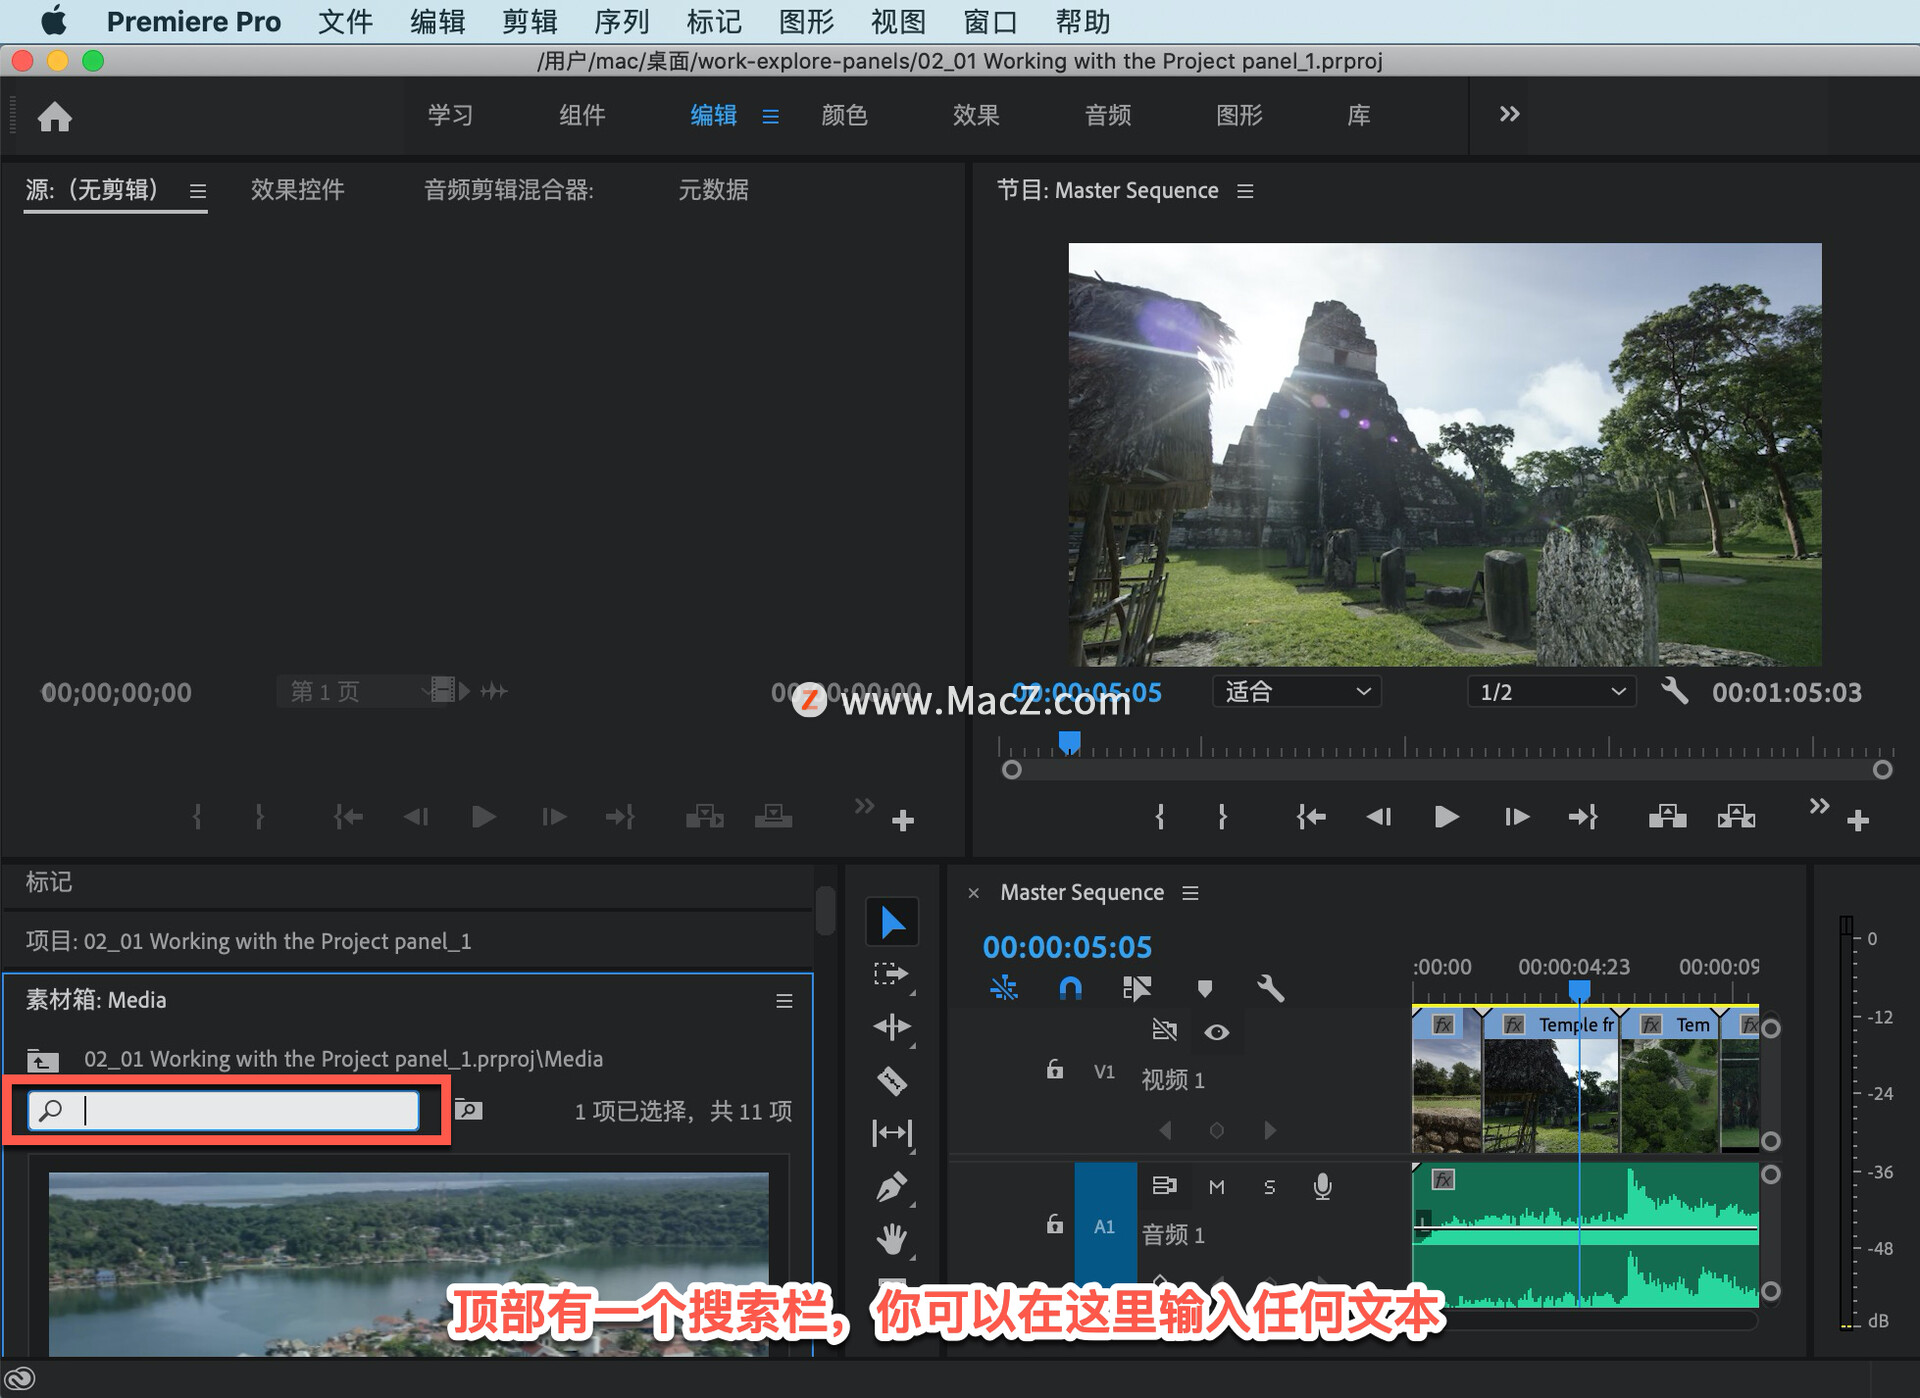Close the Master Sequence timeline tab

click(x=973, y=893)
